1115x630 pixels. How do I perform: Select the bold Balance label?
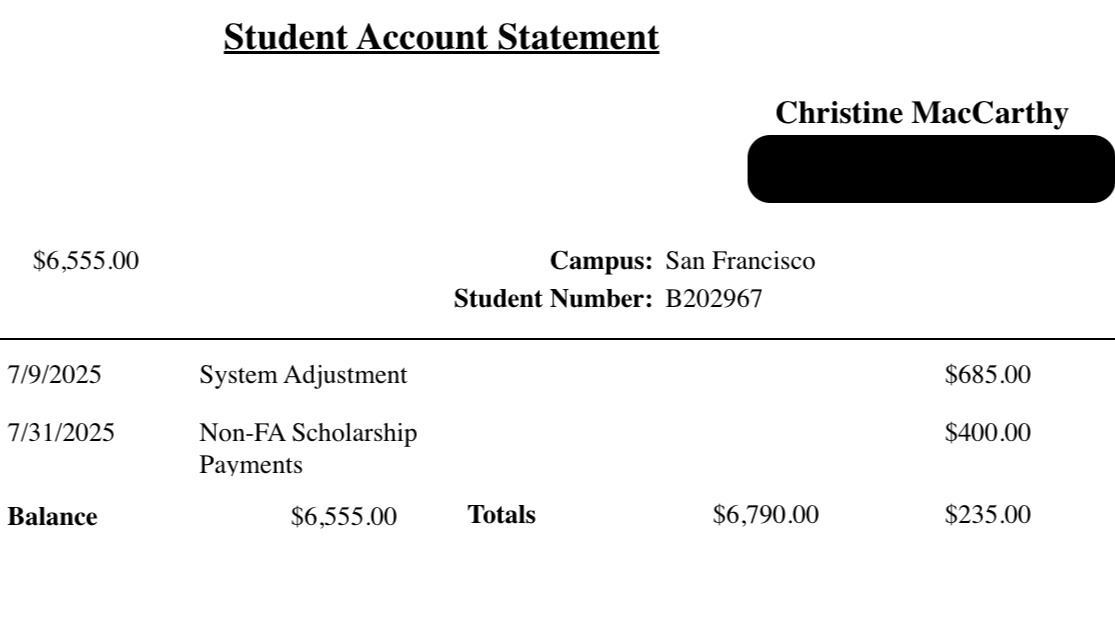[x=52, y=517]
